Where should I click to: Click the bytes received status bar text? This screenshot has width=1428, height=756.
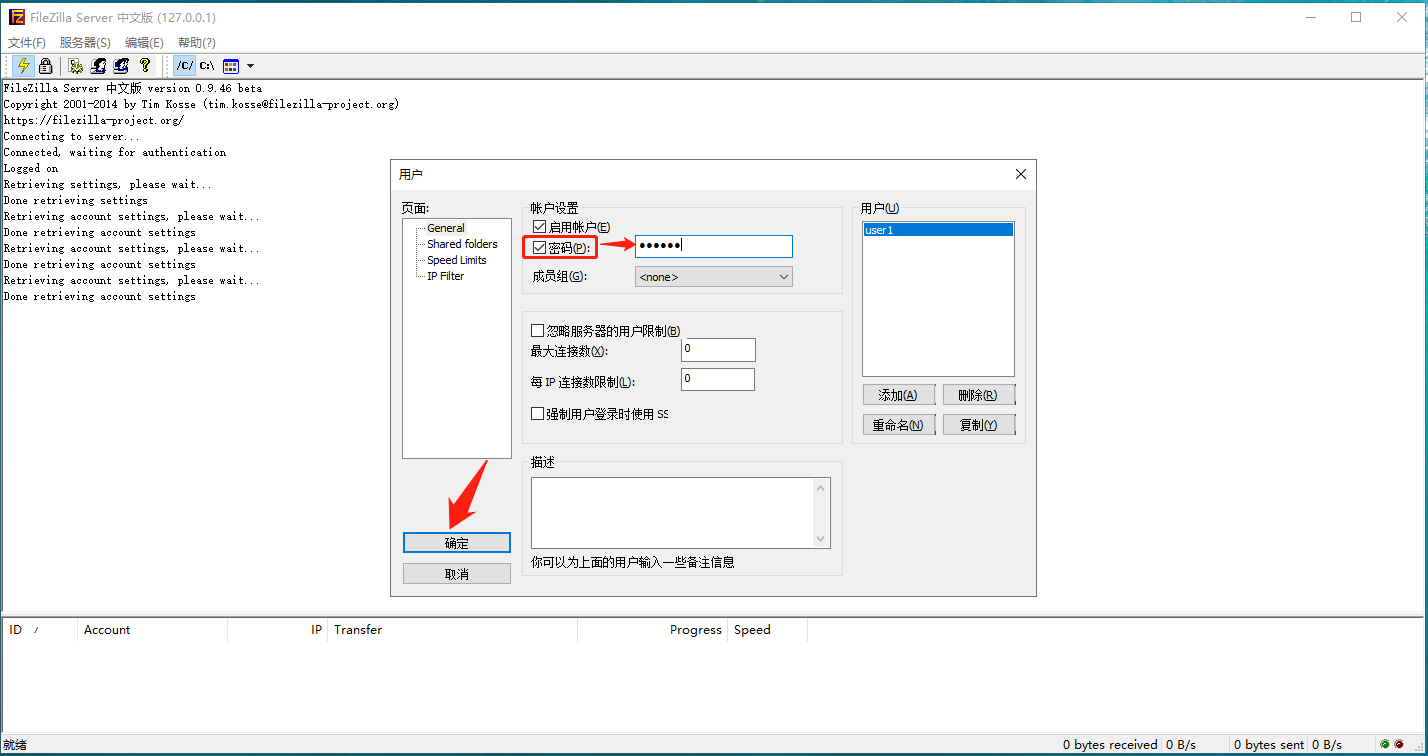pos(1110,744)
